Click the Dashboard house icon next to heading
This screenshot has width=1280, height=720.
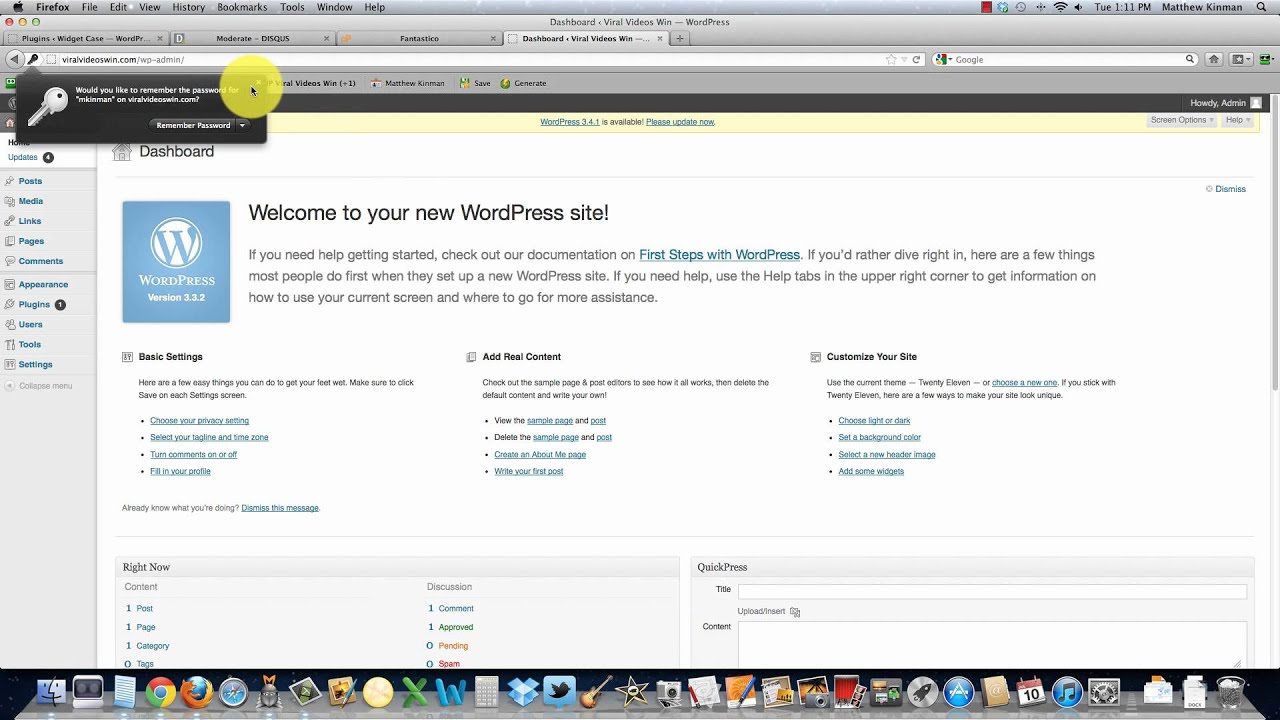[x=122, y=152]
